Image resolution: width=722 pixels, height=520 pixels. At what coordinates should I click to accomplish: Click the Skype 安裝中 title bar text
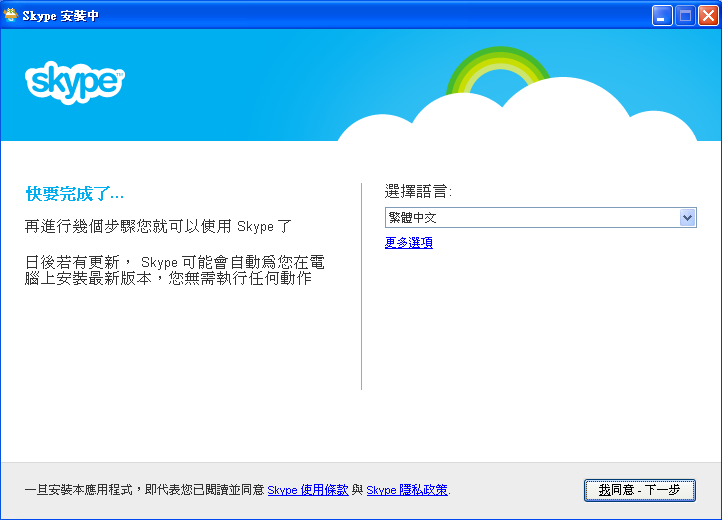coord(60,16)
